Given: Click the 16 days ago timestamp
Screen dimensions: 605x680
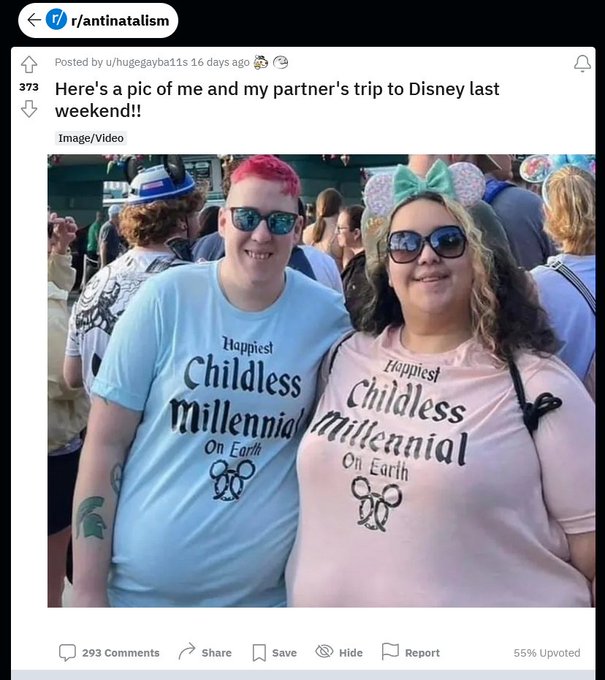Looking at the screenshot, I should point(220,62).
